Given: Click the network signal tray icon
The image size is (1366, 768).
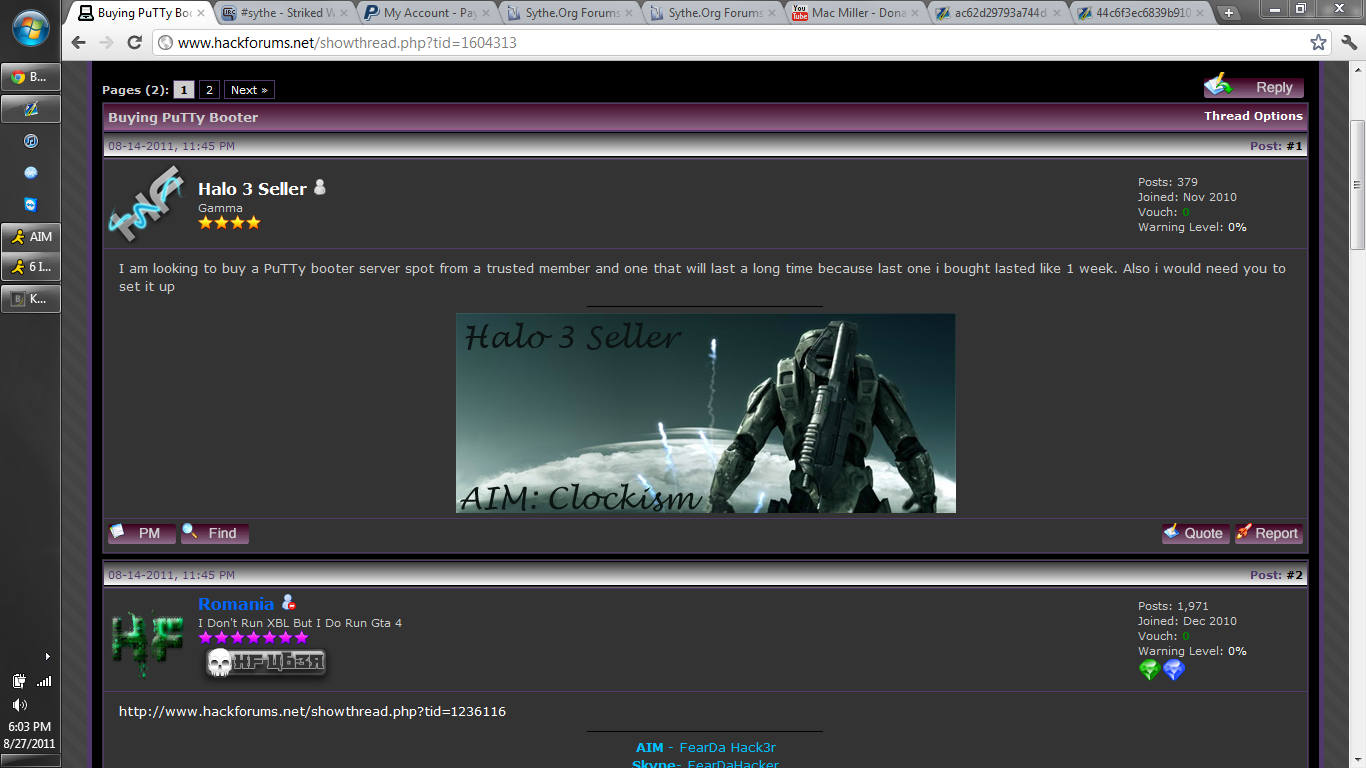Looking at the screenshot, I should [43, 681].
